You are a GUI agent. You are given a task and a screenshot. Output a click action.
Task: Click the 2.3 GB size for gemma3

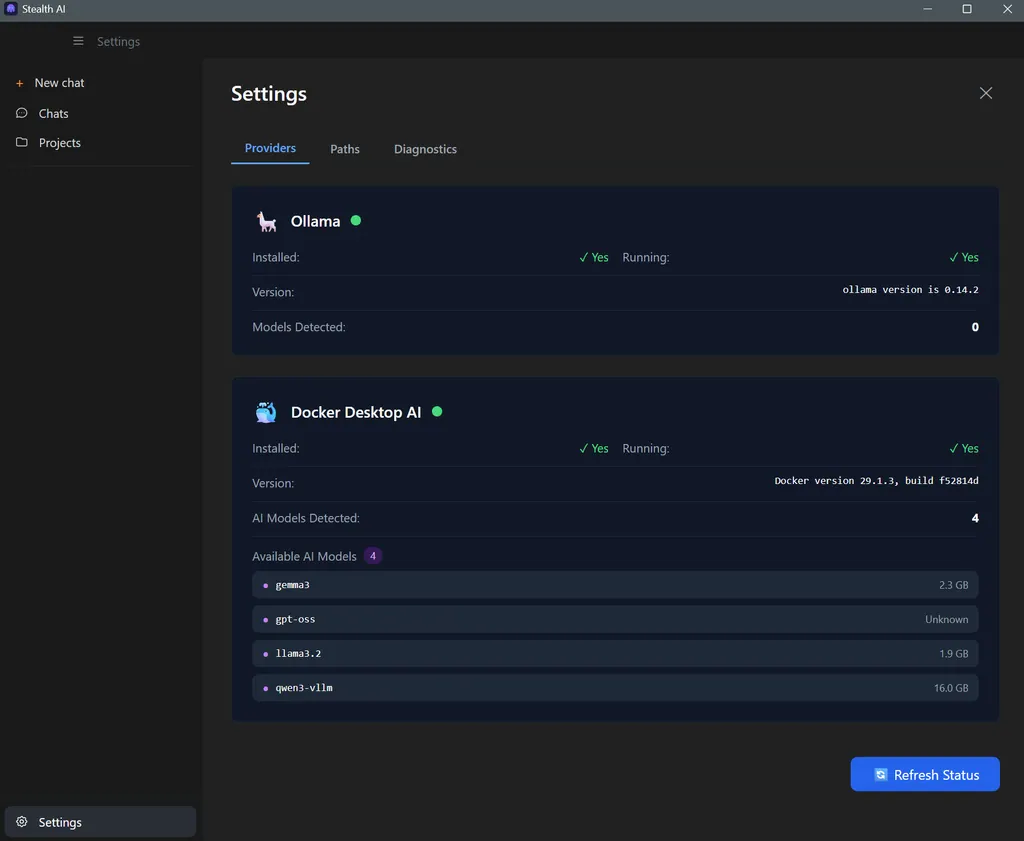click(x=953, y=585)
